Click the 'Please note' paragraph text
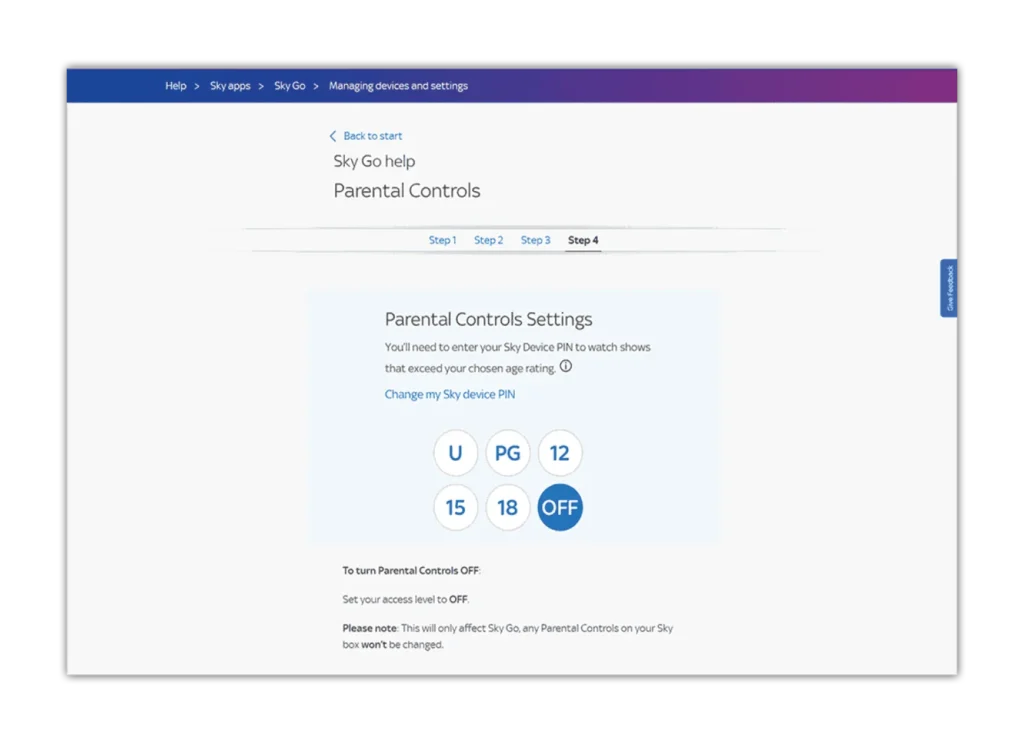 pos(507,636)
